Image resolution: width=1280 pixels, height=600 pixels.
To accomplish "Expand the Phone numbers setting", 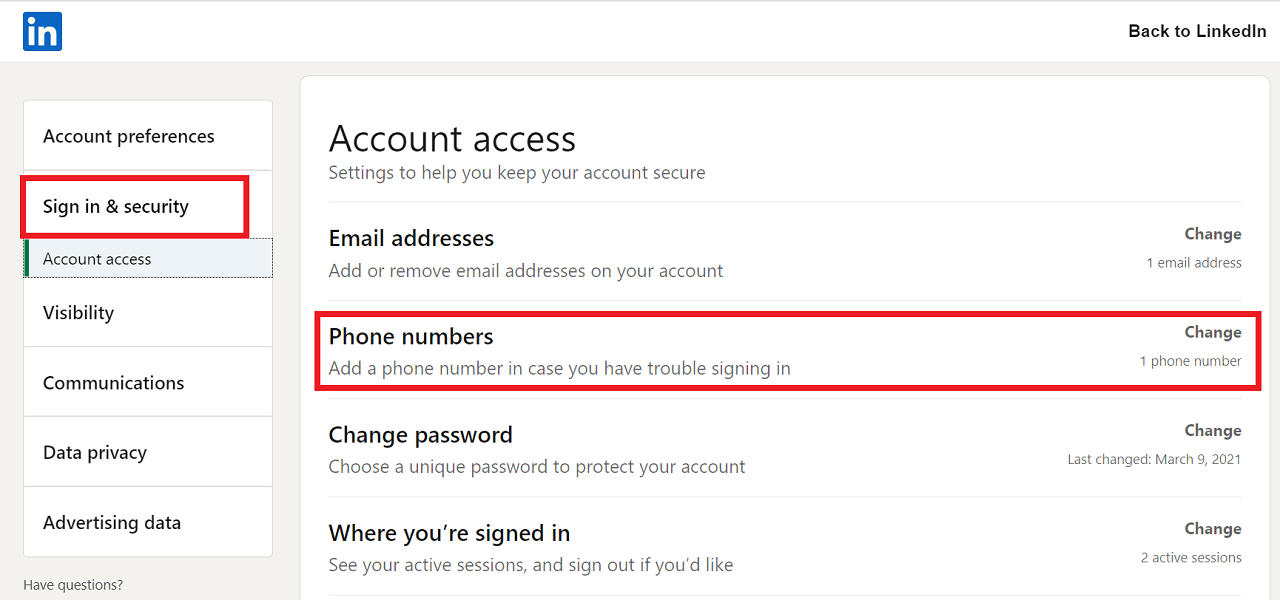I will (411, 337).
